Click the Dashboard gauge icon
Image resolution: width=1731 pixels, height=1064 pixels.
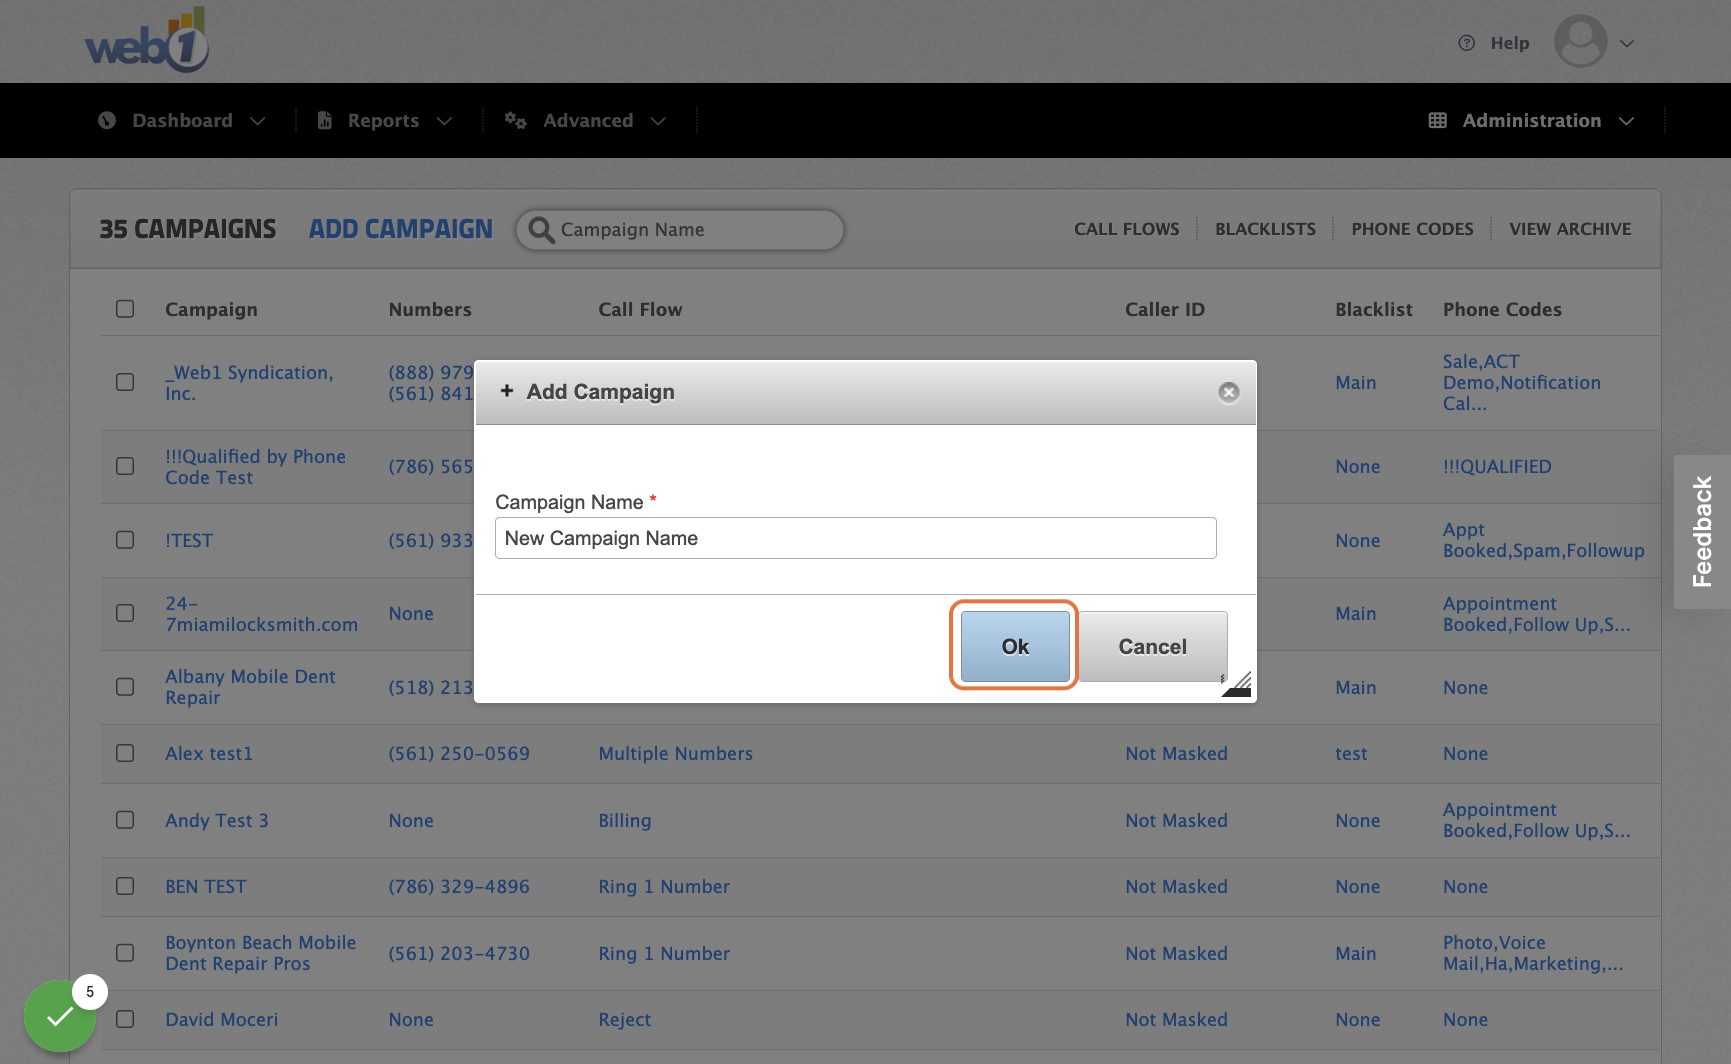[x=107, y=120]
